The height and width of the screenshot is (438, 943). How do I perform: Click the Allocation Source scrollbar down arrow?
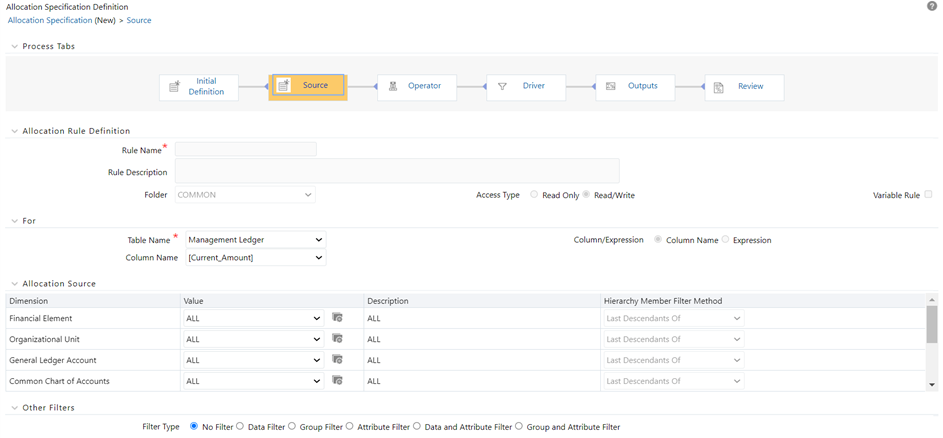click(x=932, y=384)
